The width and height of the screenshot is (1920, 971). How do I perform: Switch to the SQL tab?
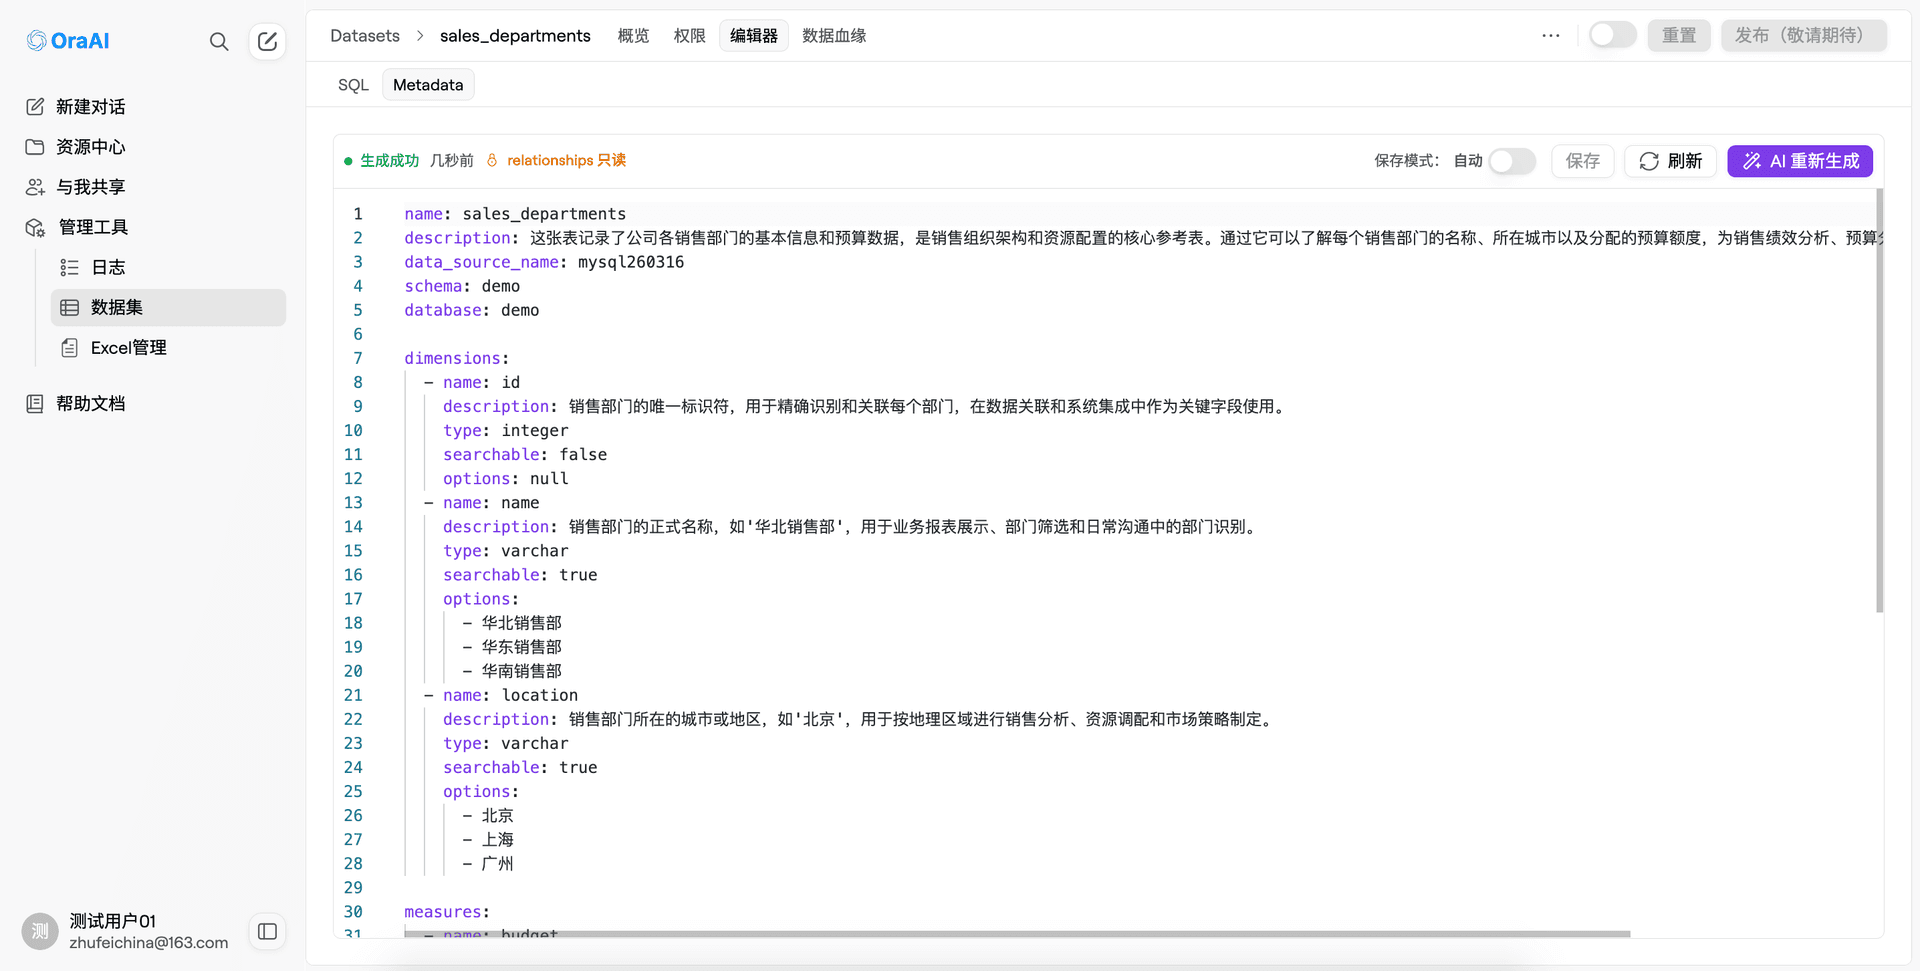pos(353,85)
